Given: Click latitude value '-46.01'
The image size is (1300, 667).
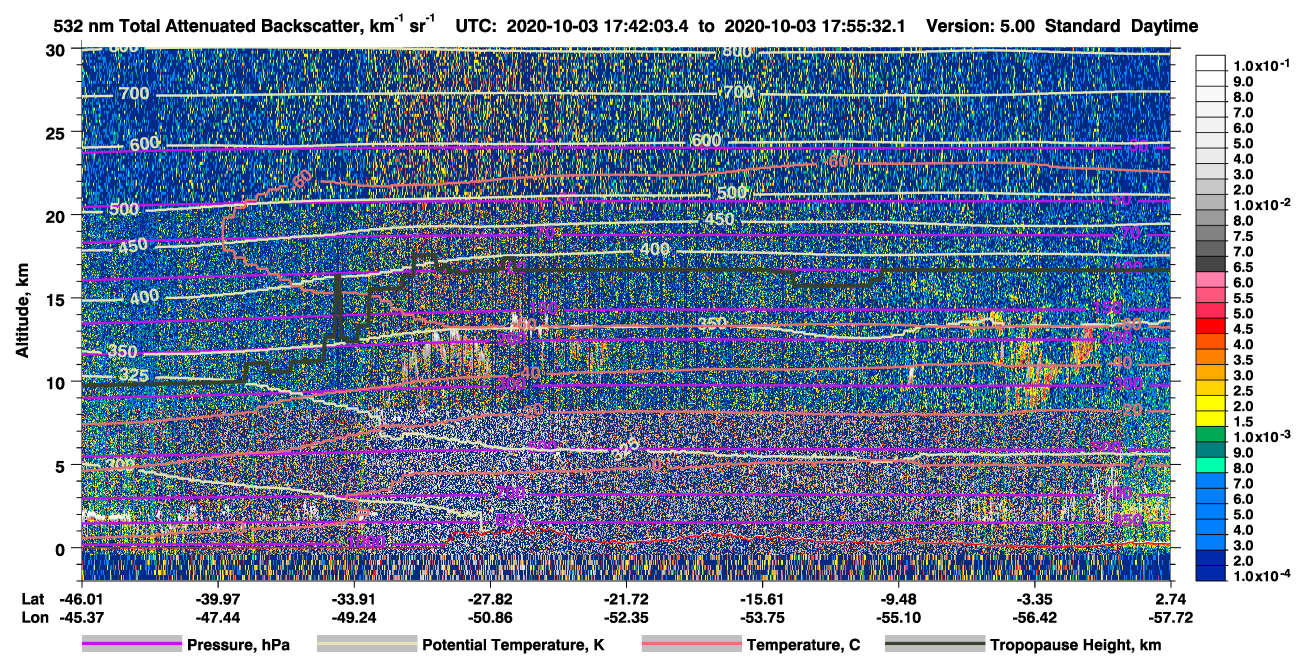Looking at the screenshot, I should 81,599.
